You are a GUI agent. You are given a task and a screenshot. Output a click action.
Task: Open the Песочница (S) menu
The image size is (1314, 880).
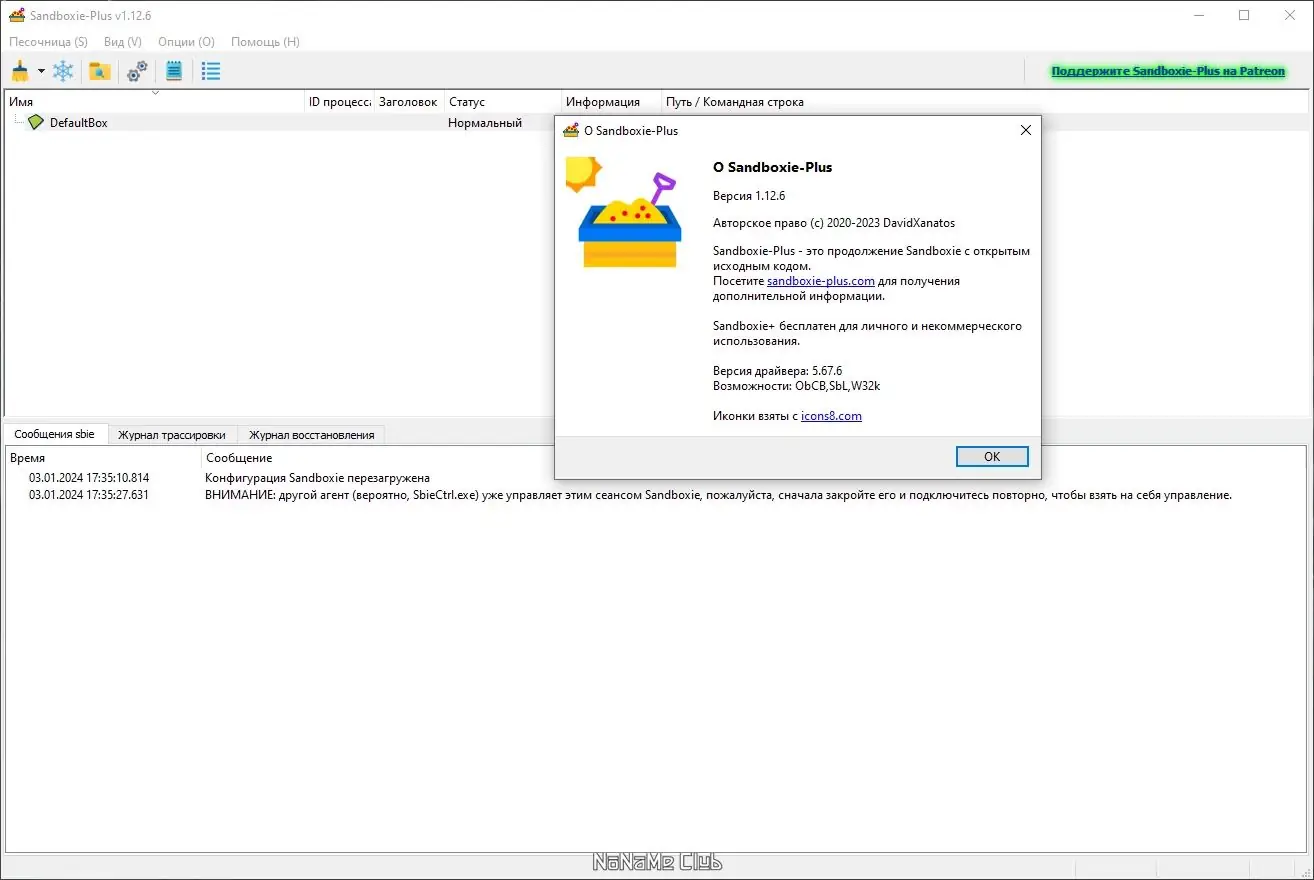point(48,42)
